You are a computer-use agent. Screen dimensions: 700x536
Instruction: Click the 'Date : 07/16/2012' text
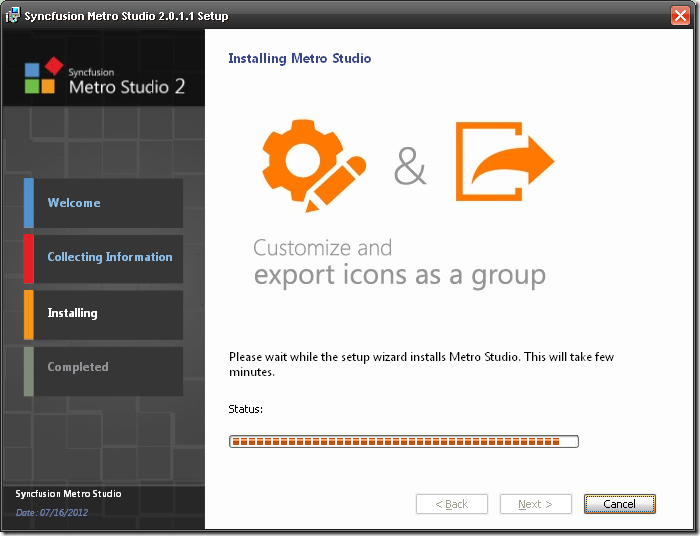tap(52, 512)
